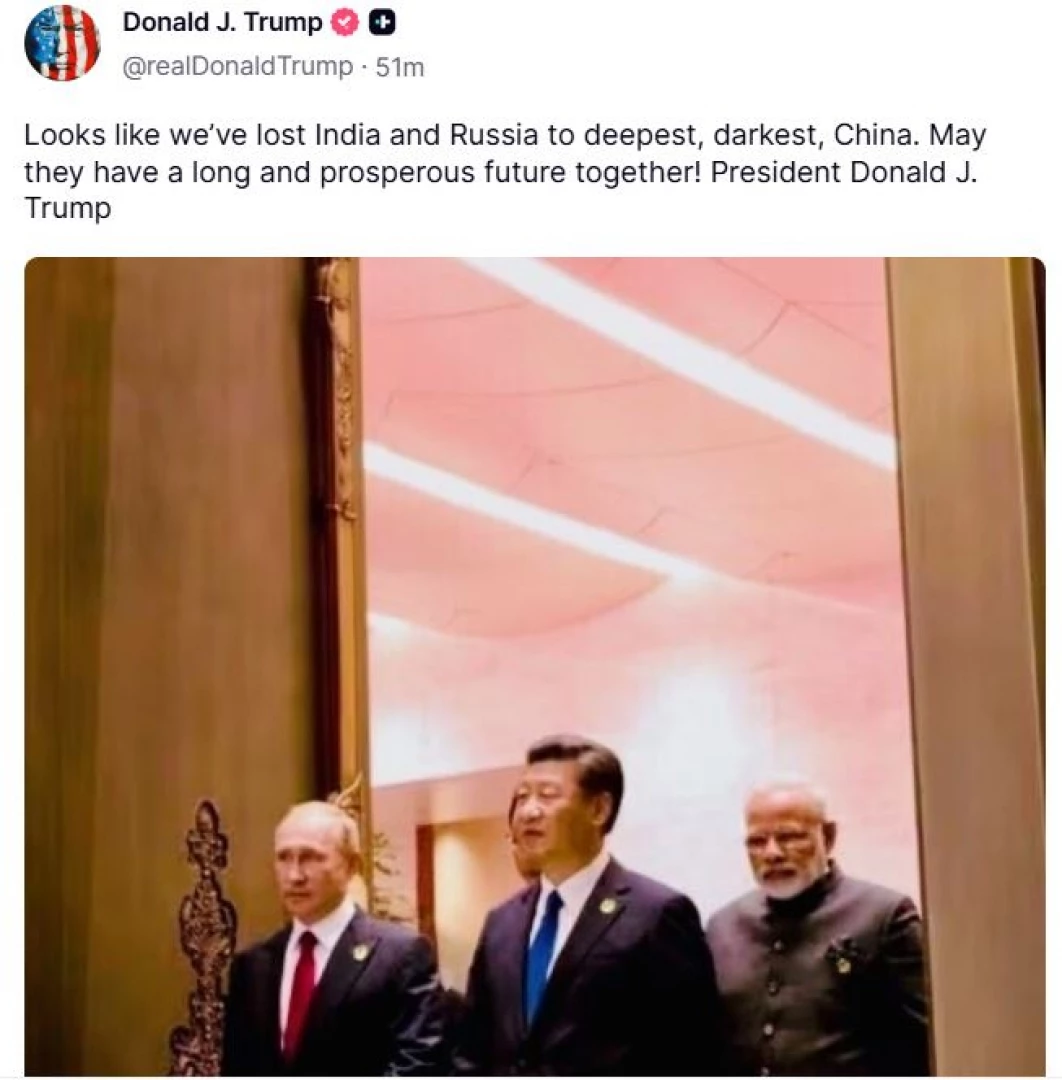The width and height of the screenshot is (1062, 1080).
Task: Click the ornate gold door frame in photo
Action: (339, 523)
